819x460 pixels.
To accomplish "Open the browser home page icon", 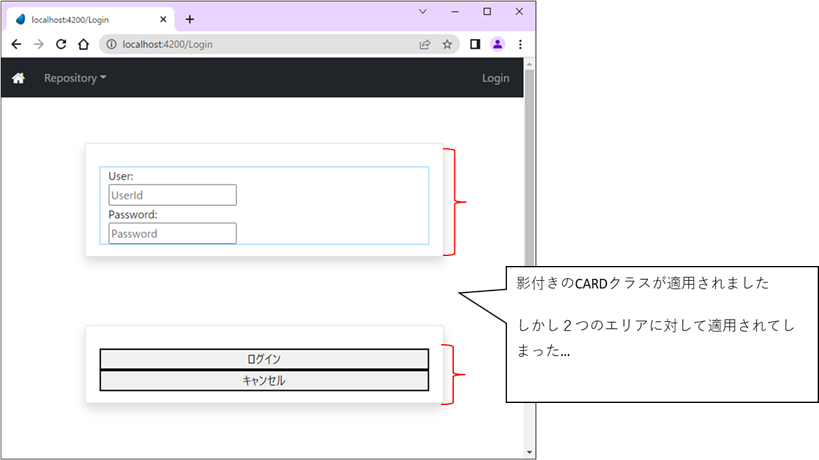I will coord(84,44).
